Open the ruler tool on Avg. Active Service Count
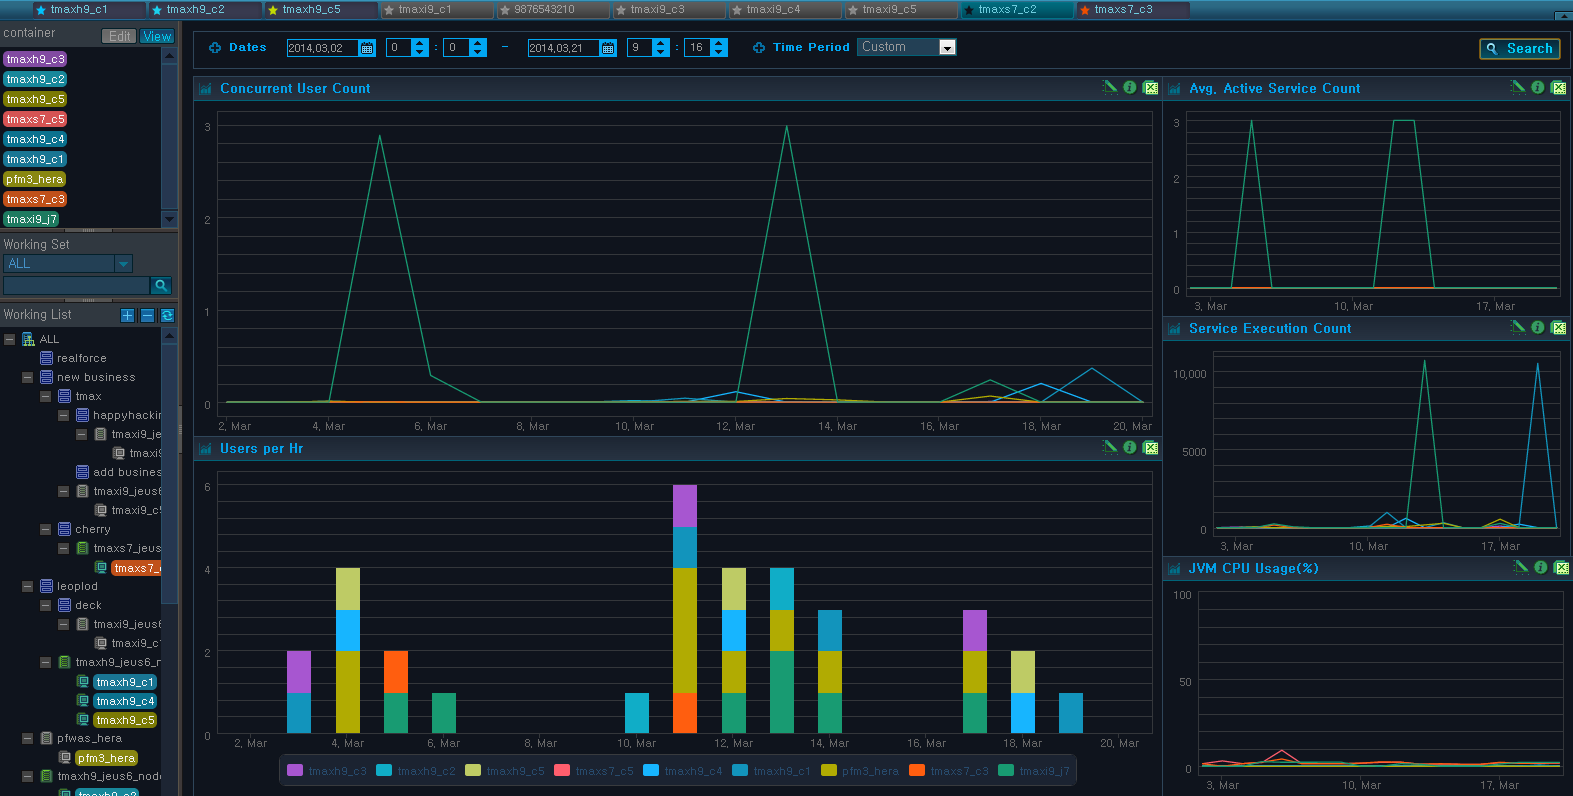Viewport: 1573px width, 796px height. coord(1518,87)
